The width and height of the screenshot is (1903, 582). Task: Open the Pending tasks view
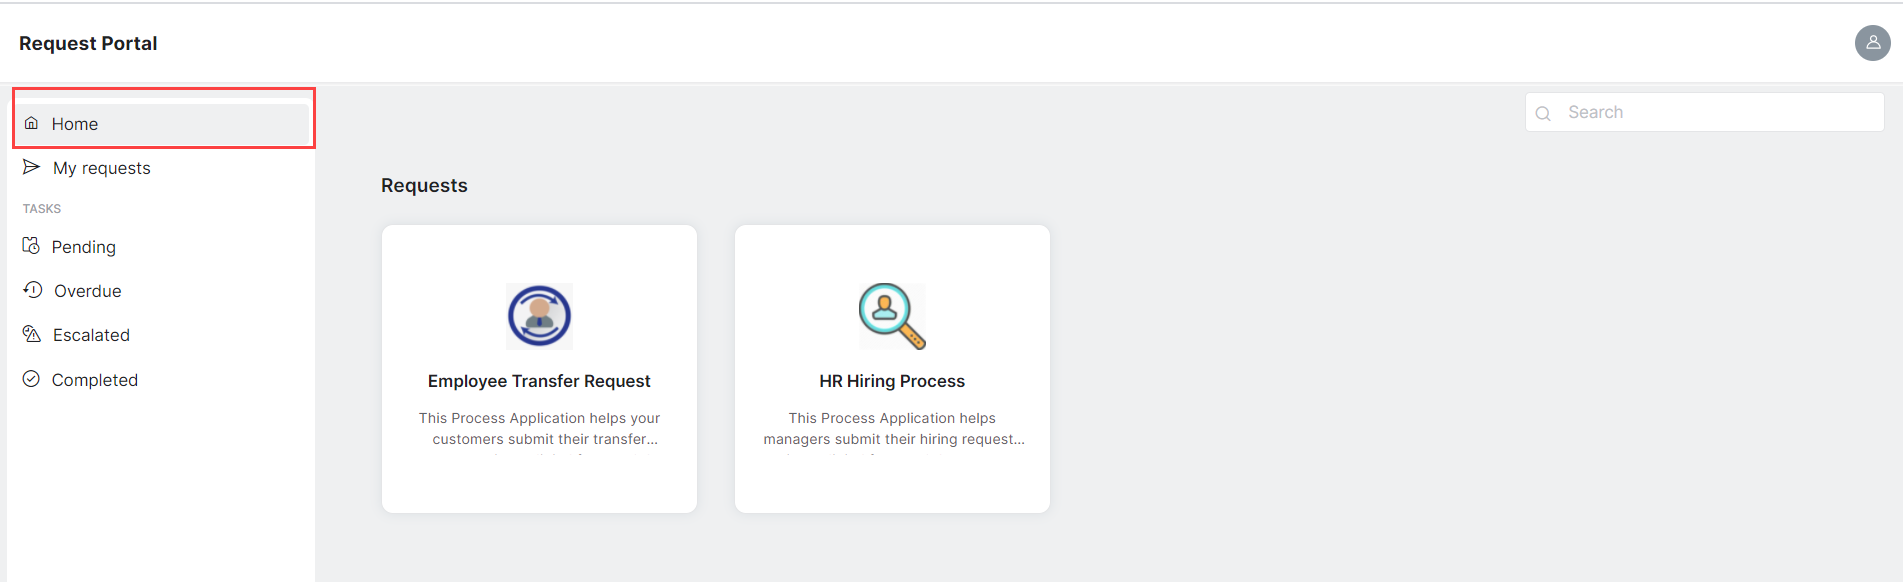83,246
